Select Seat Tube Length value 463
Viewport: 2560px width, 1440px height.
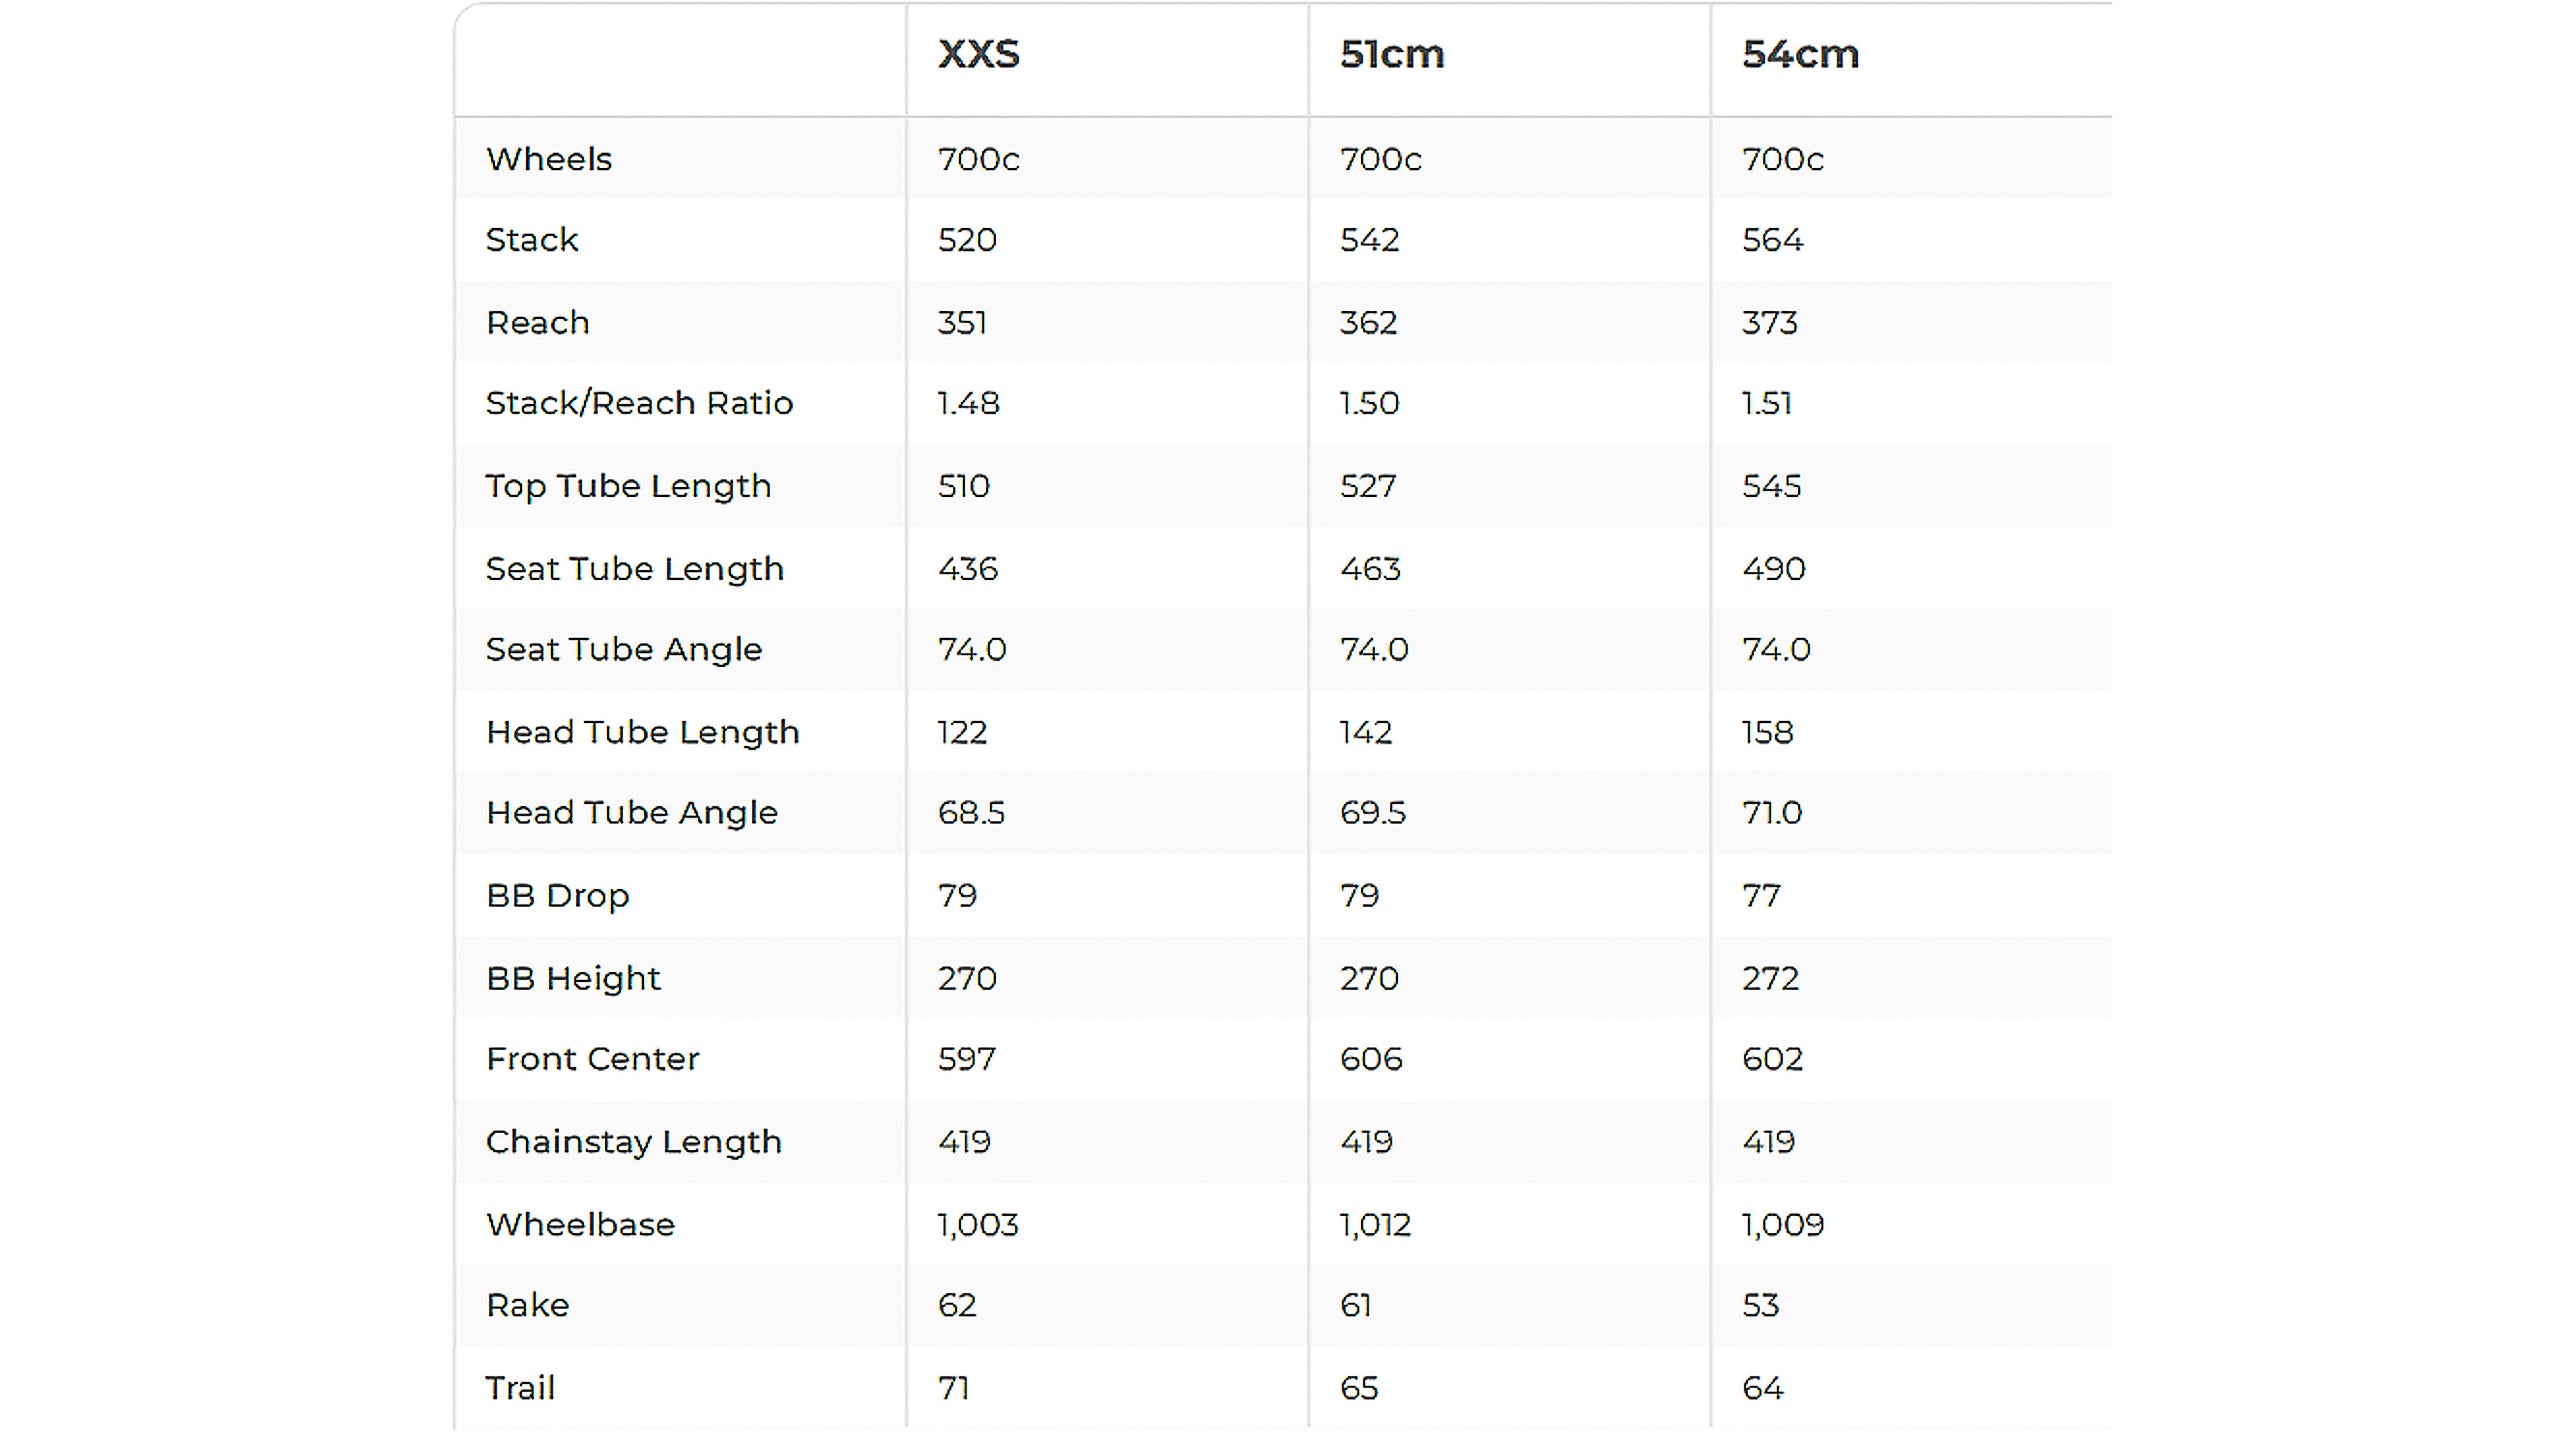click(1370, 569)
